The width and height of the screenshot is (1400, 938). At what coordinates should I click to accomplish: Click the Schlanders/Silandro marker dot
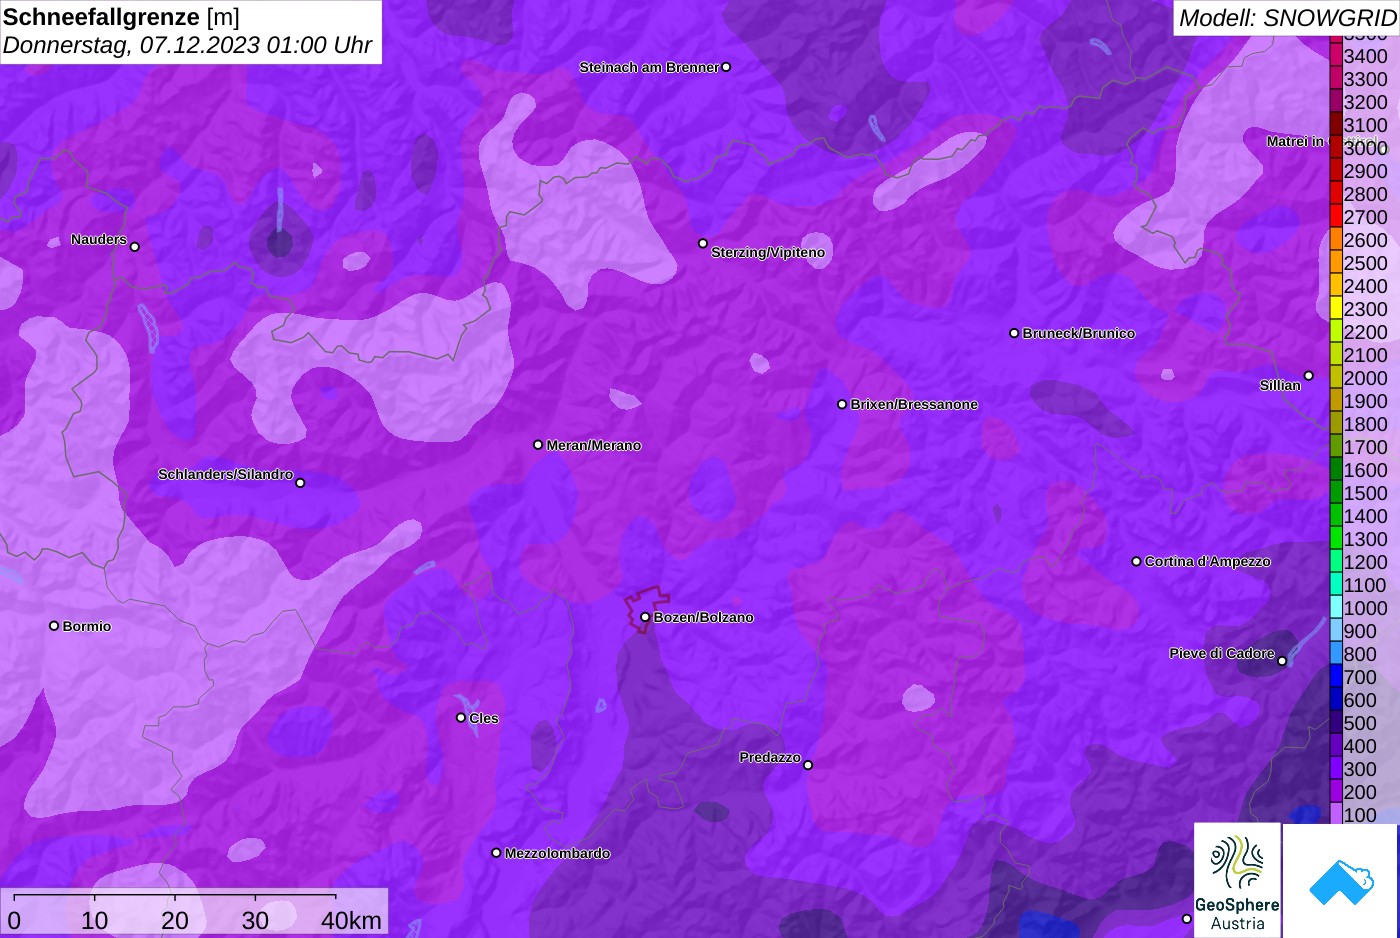coord(300,482)
